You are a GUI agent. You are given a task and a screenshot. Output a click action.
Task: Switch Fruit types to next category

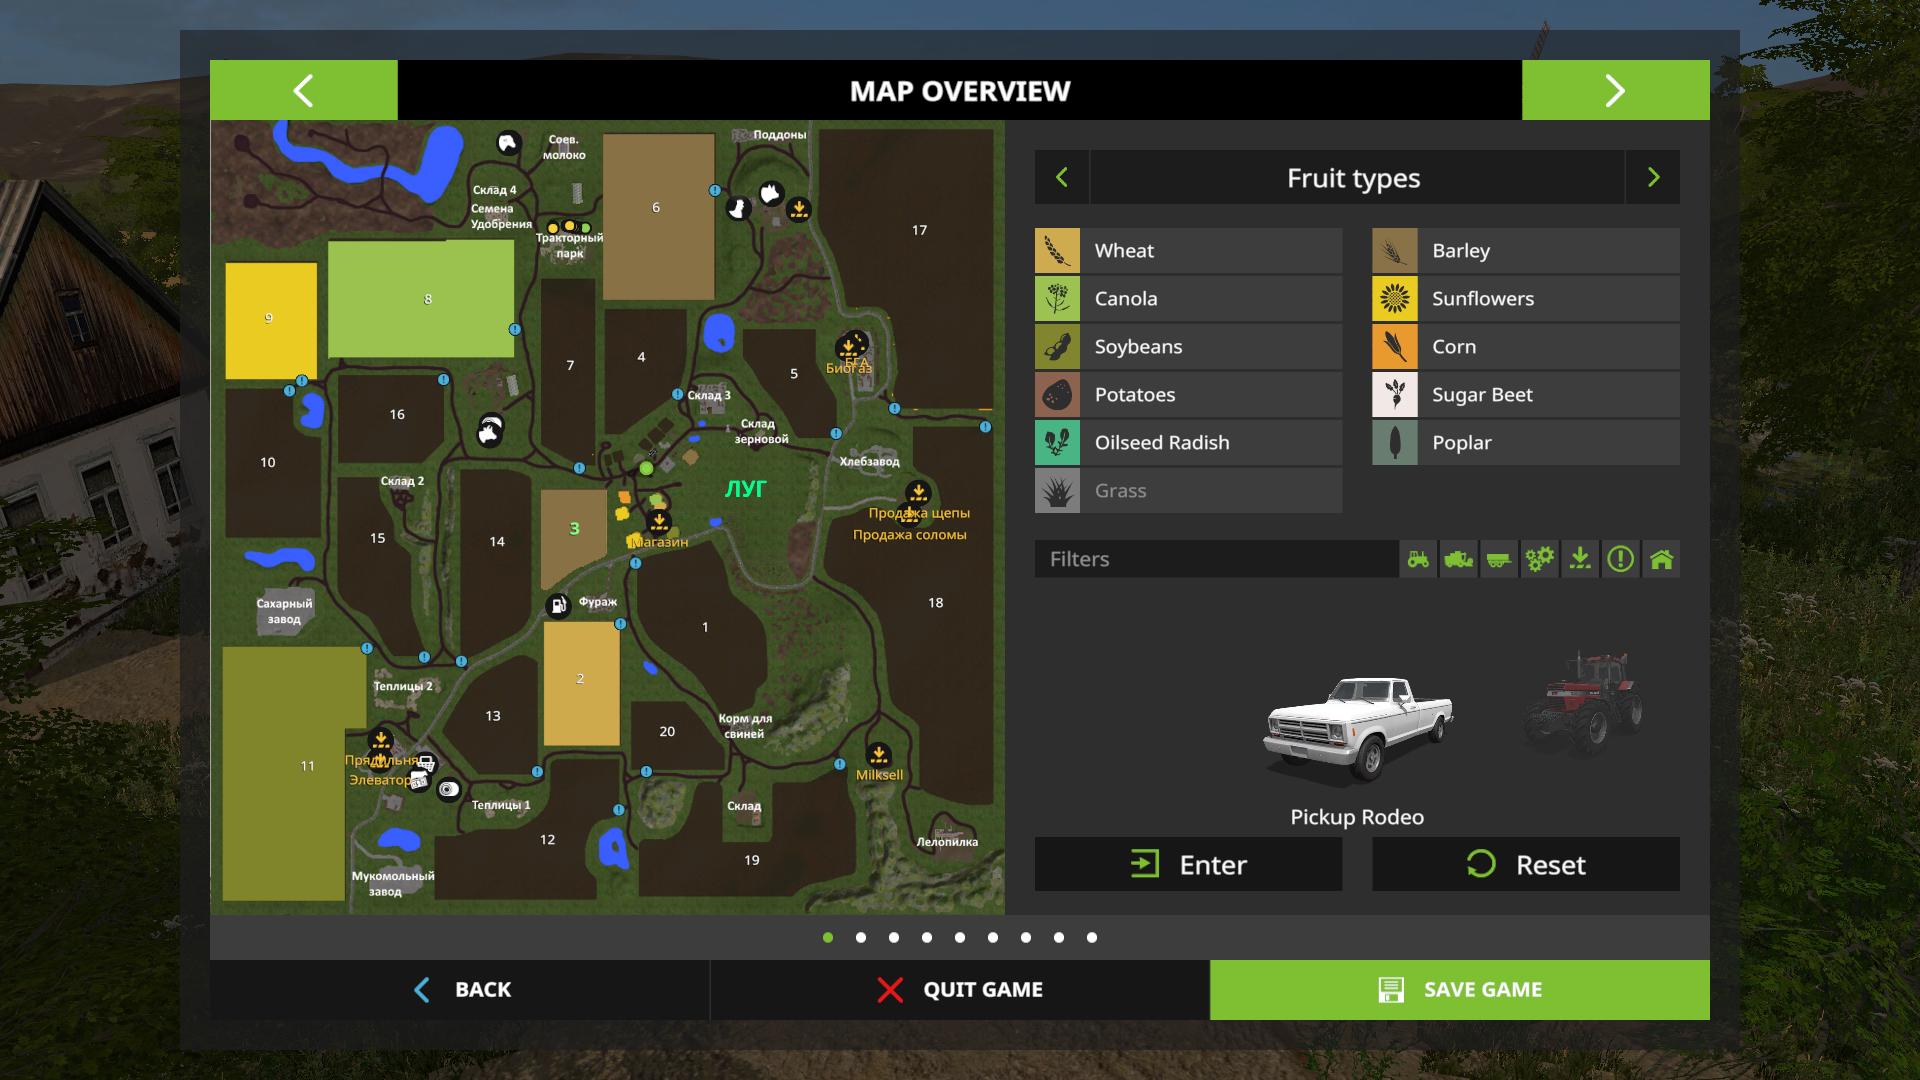pos(1653,178)
